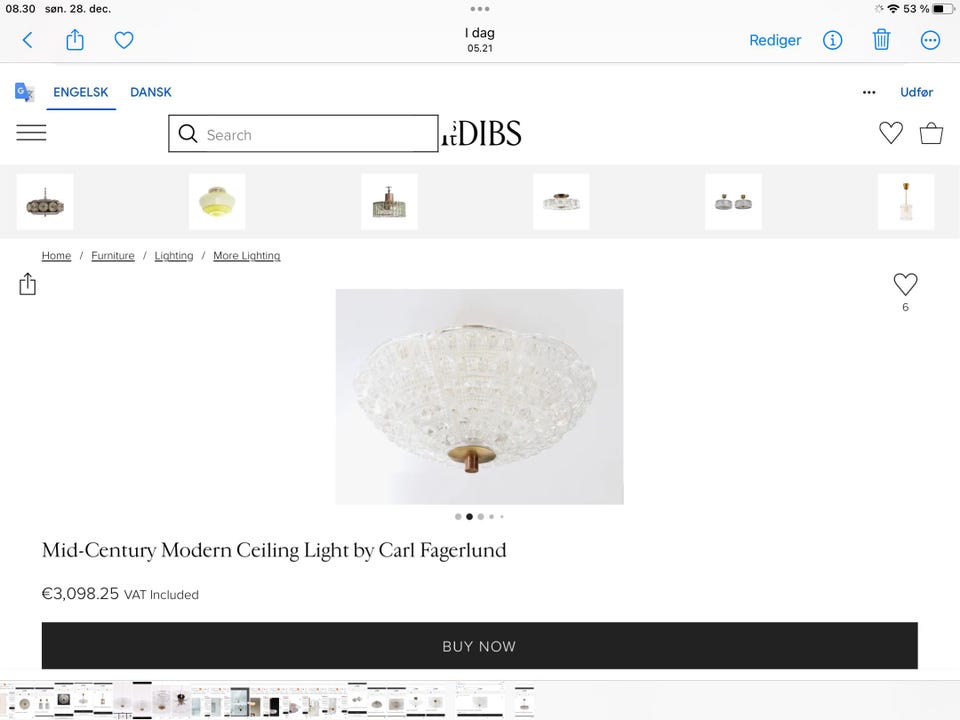Open flat glass flush mount thumbnail
Screen dimensions: 960x720
[561, 202]
